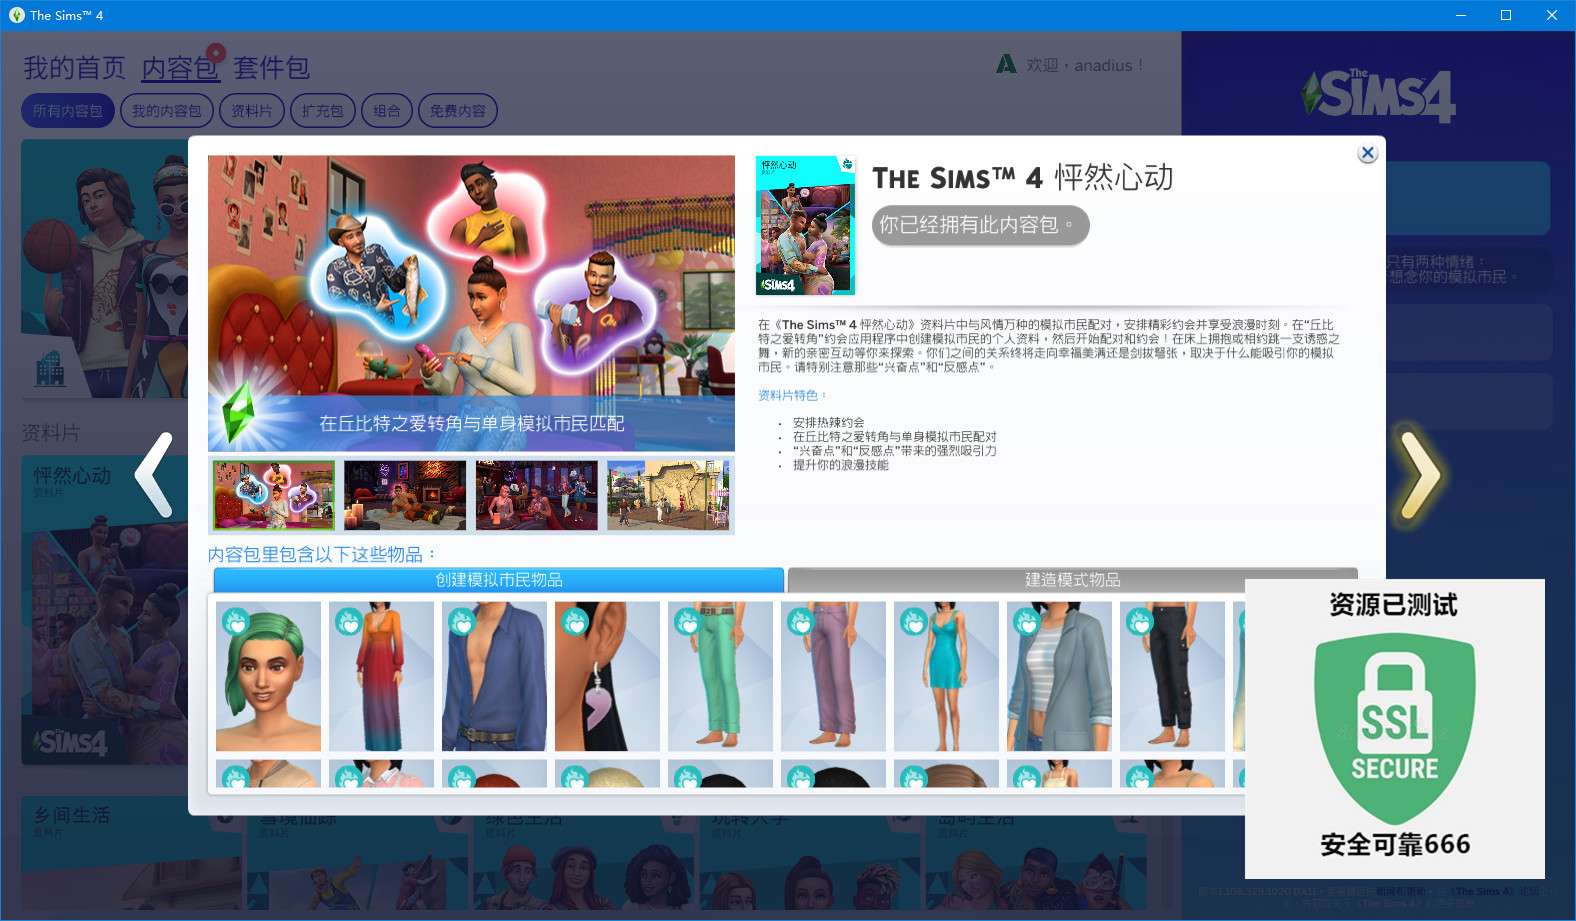The height and width of the screenshot is (921, 1576).
Task: Select the teal green pants item
Action: point(720,676)
